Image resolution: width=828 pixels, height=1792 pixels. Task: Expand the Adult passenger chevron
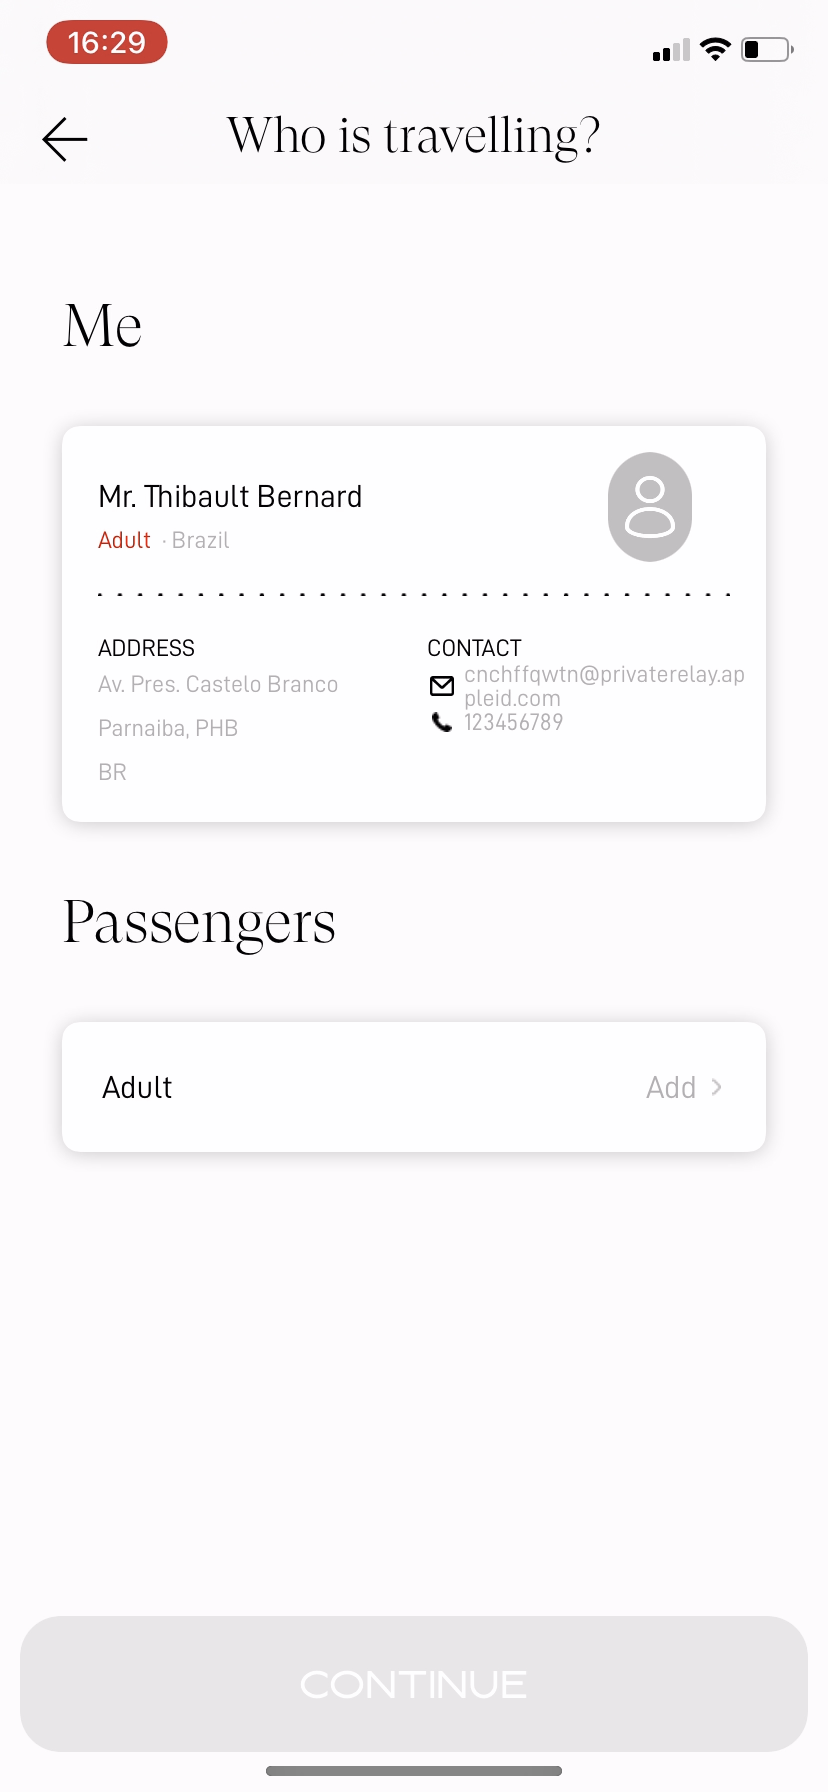(716, 1087)
